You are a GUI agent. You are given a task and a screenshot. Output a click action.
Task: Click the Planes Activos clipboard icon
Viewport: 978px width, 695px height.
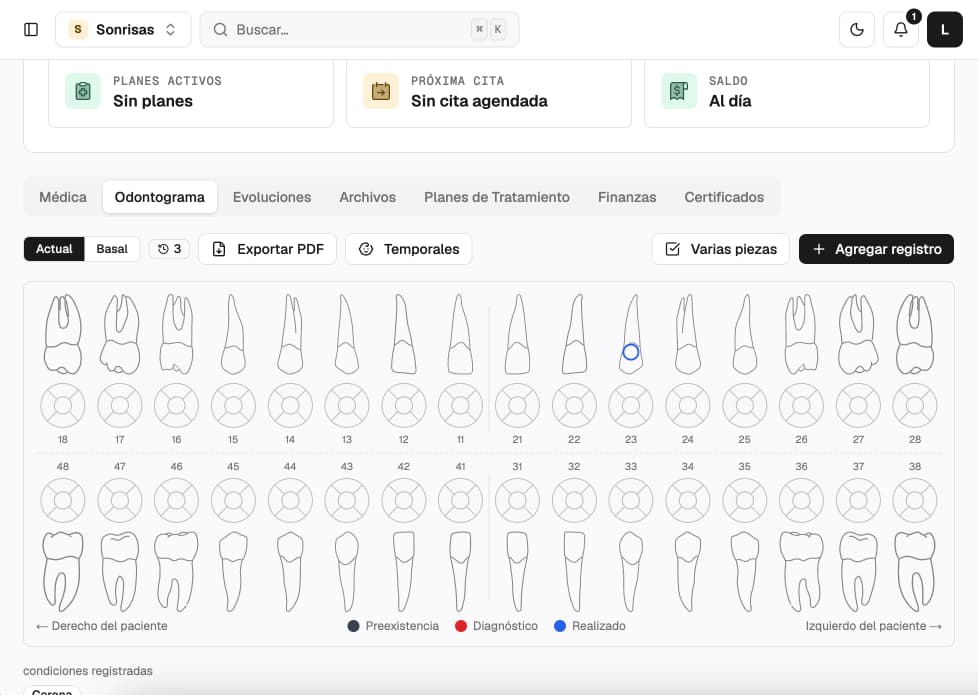click(83, 91)
